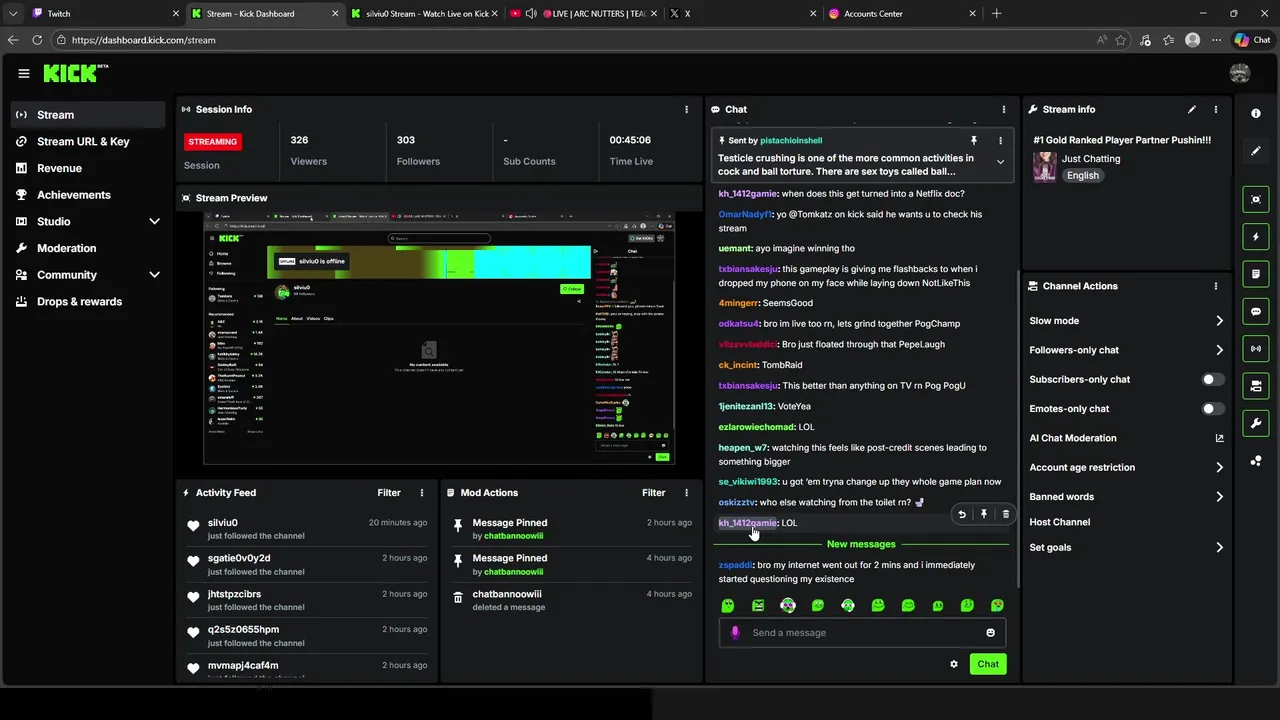The width and height of the screenshot is (1280, 720).
Task: Reply to kh_1412gamie's LOL message
Action: coord(962,514)
